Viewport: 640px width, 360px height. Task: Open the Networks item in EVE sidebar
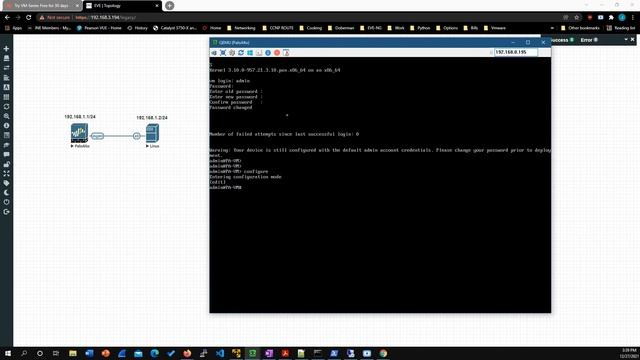pyautogui.click(x=6, y=68)
